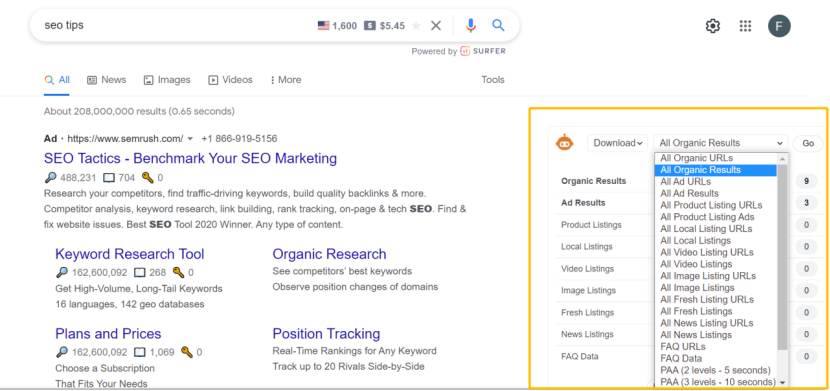Star the keyword in the search box

point(416,25)
